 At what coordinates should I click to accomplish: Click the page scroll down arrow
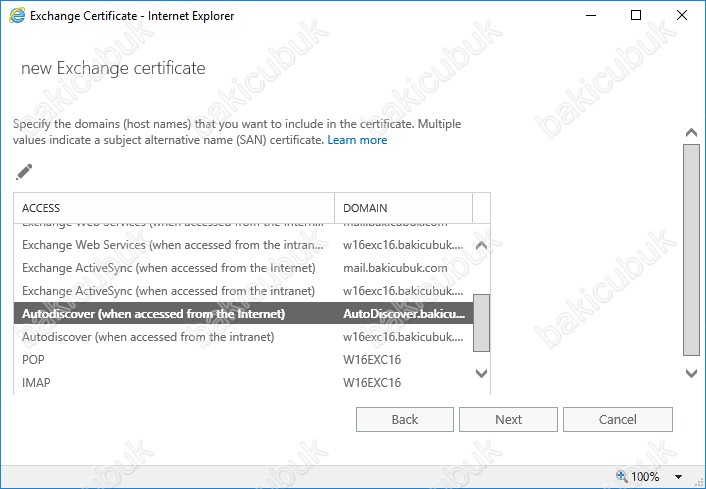click(691, 373)
